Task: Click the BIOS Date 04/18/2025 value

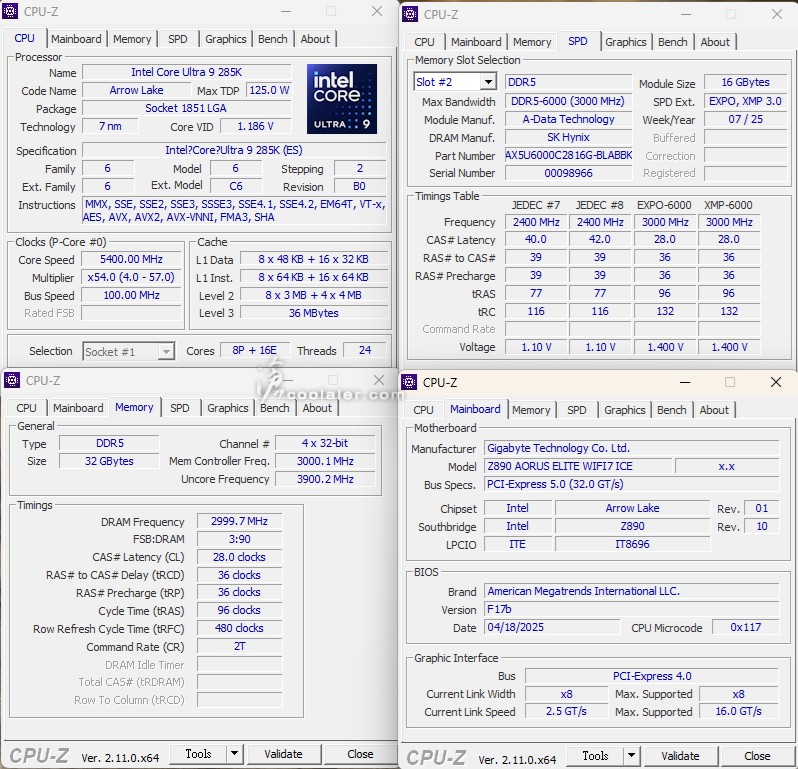Action: [552, 626]
